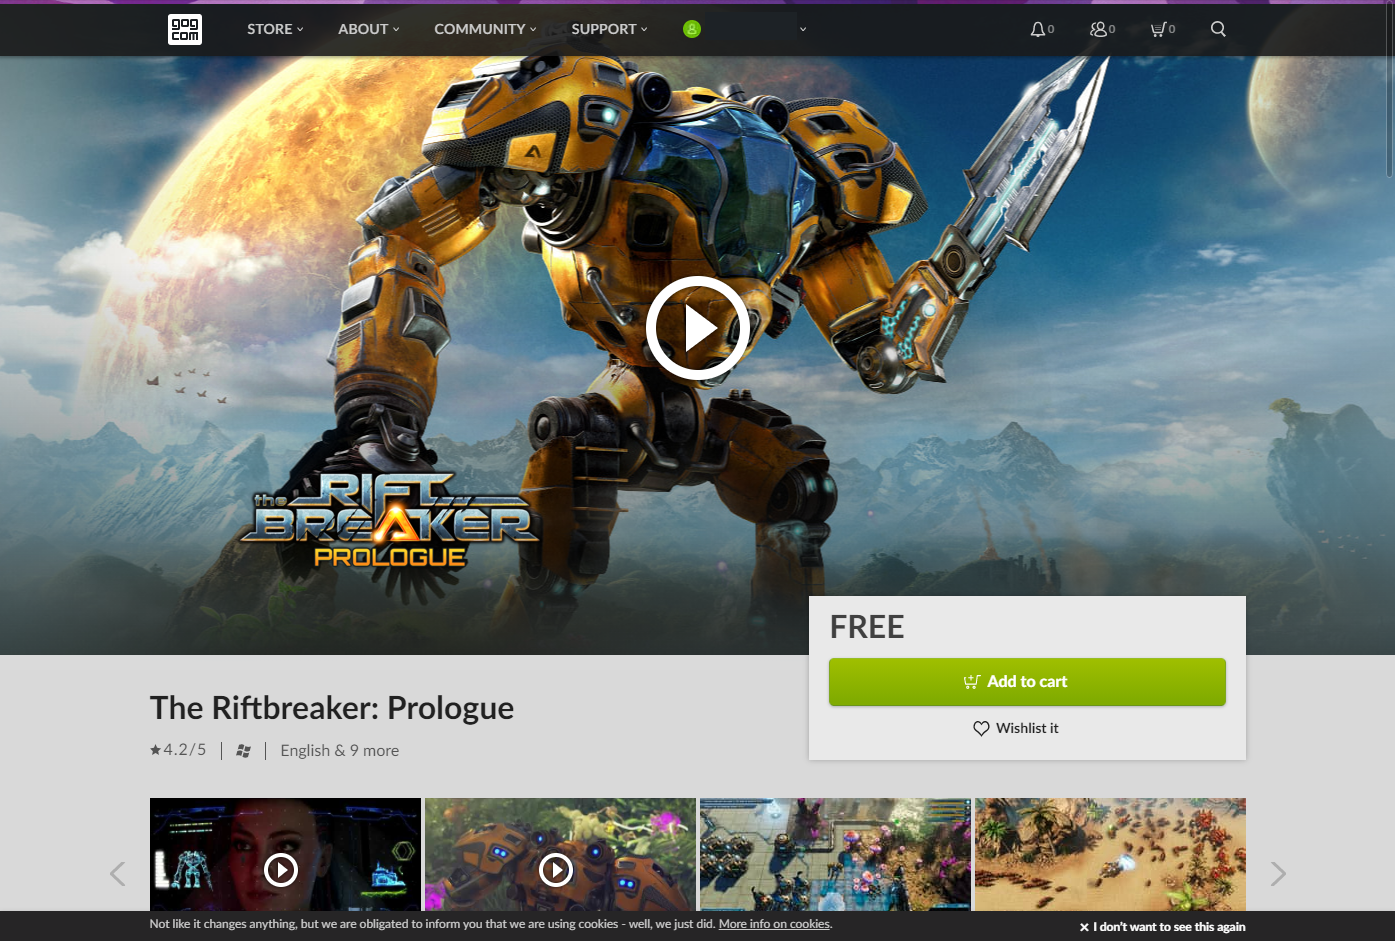Open the base-building screenshot thumbnail
The width and height of the screenshot is (1395, 941).
point(835,855)
